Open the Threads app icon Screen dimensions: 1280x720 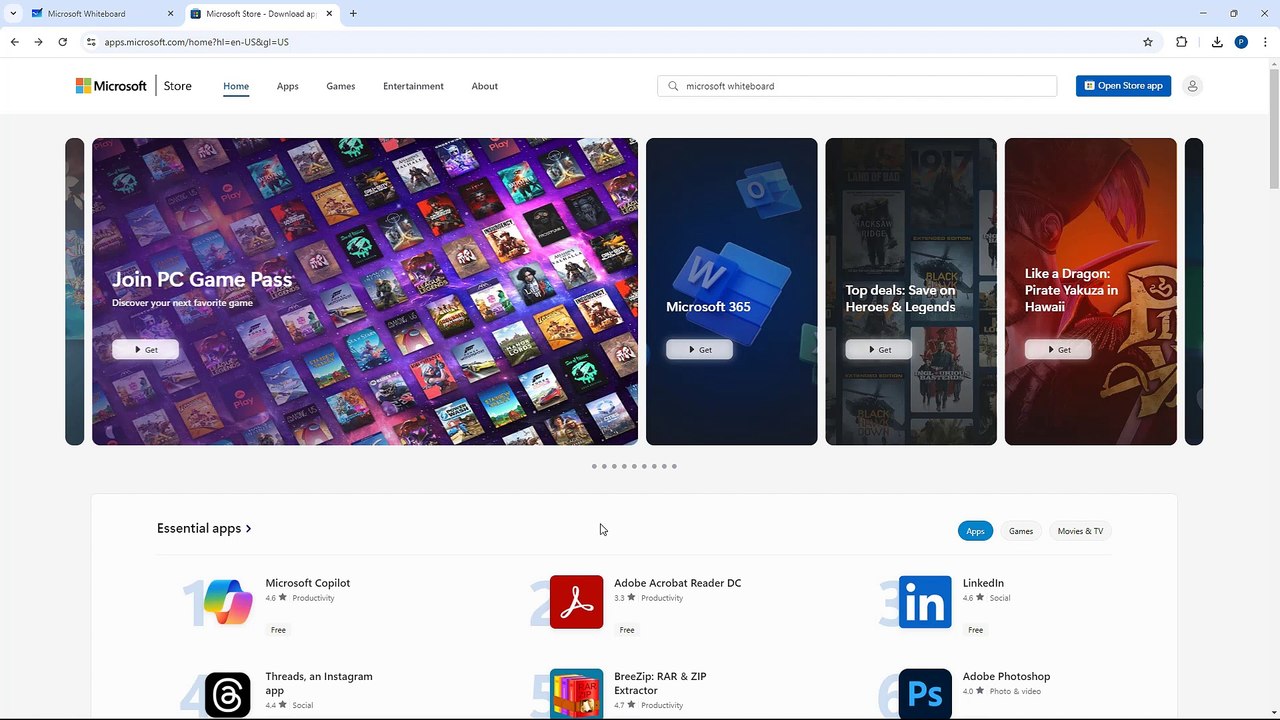tap(228, 694)
